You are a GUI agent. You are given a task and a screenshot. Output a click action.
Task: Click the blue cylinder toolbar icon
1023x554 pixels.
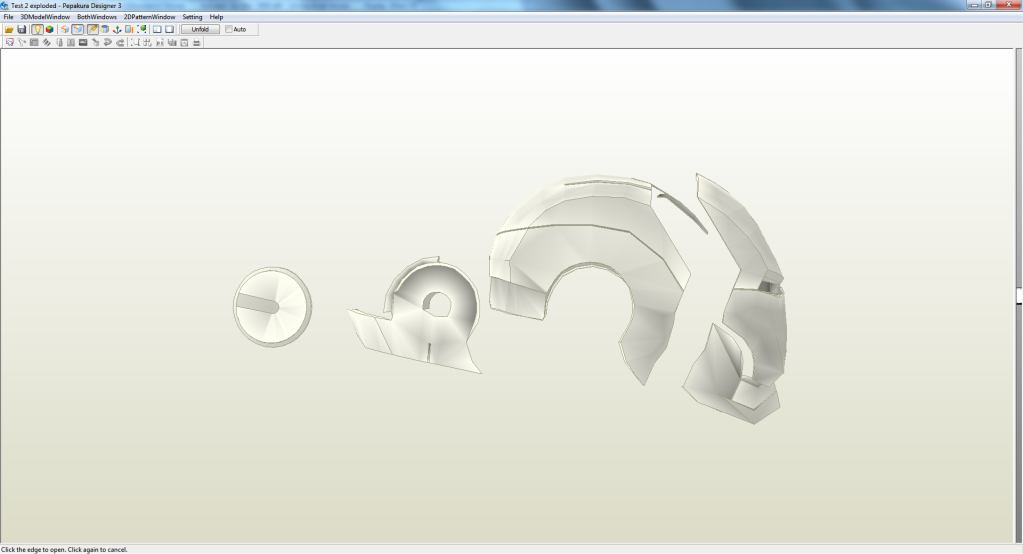point(104,29)
